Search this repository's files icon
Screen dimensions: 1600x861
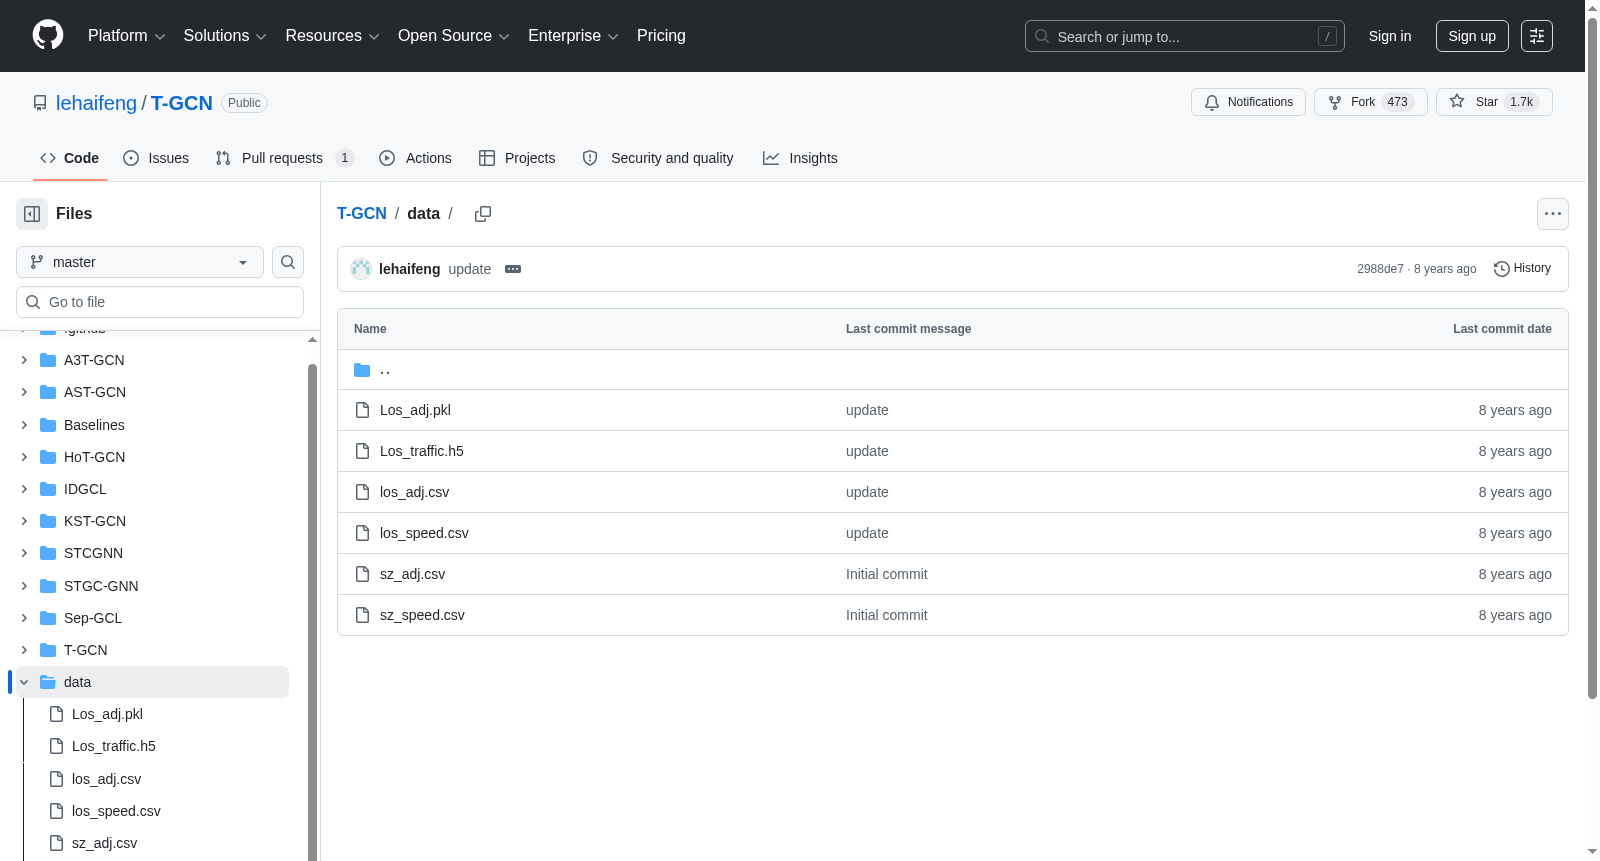click(288, 262)
